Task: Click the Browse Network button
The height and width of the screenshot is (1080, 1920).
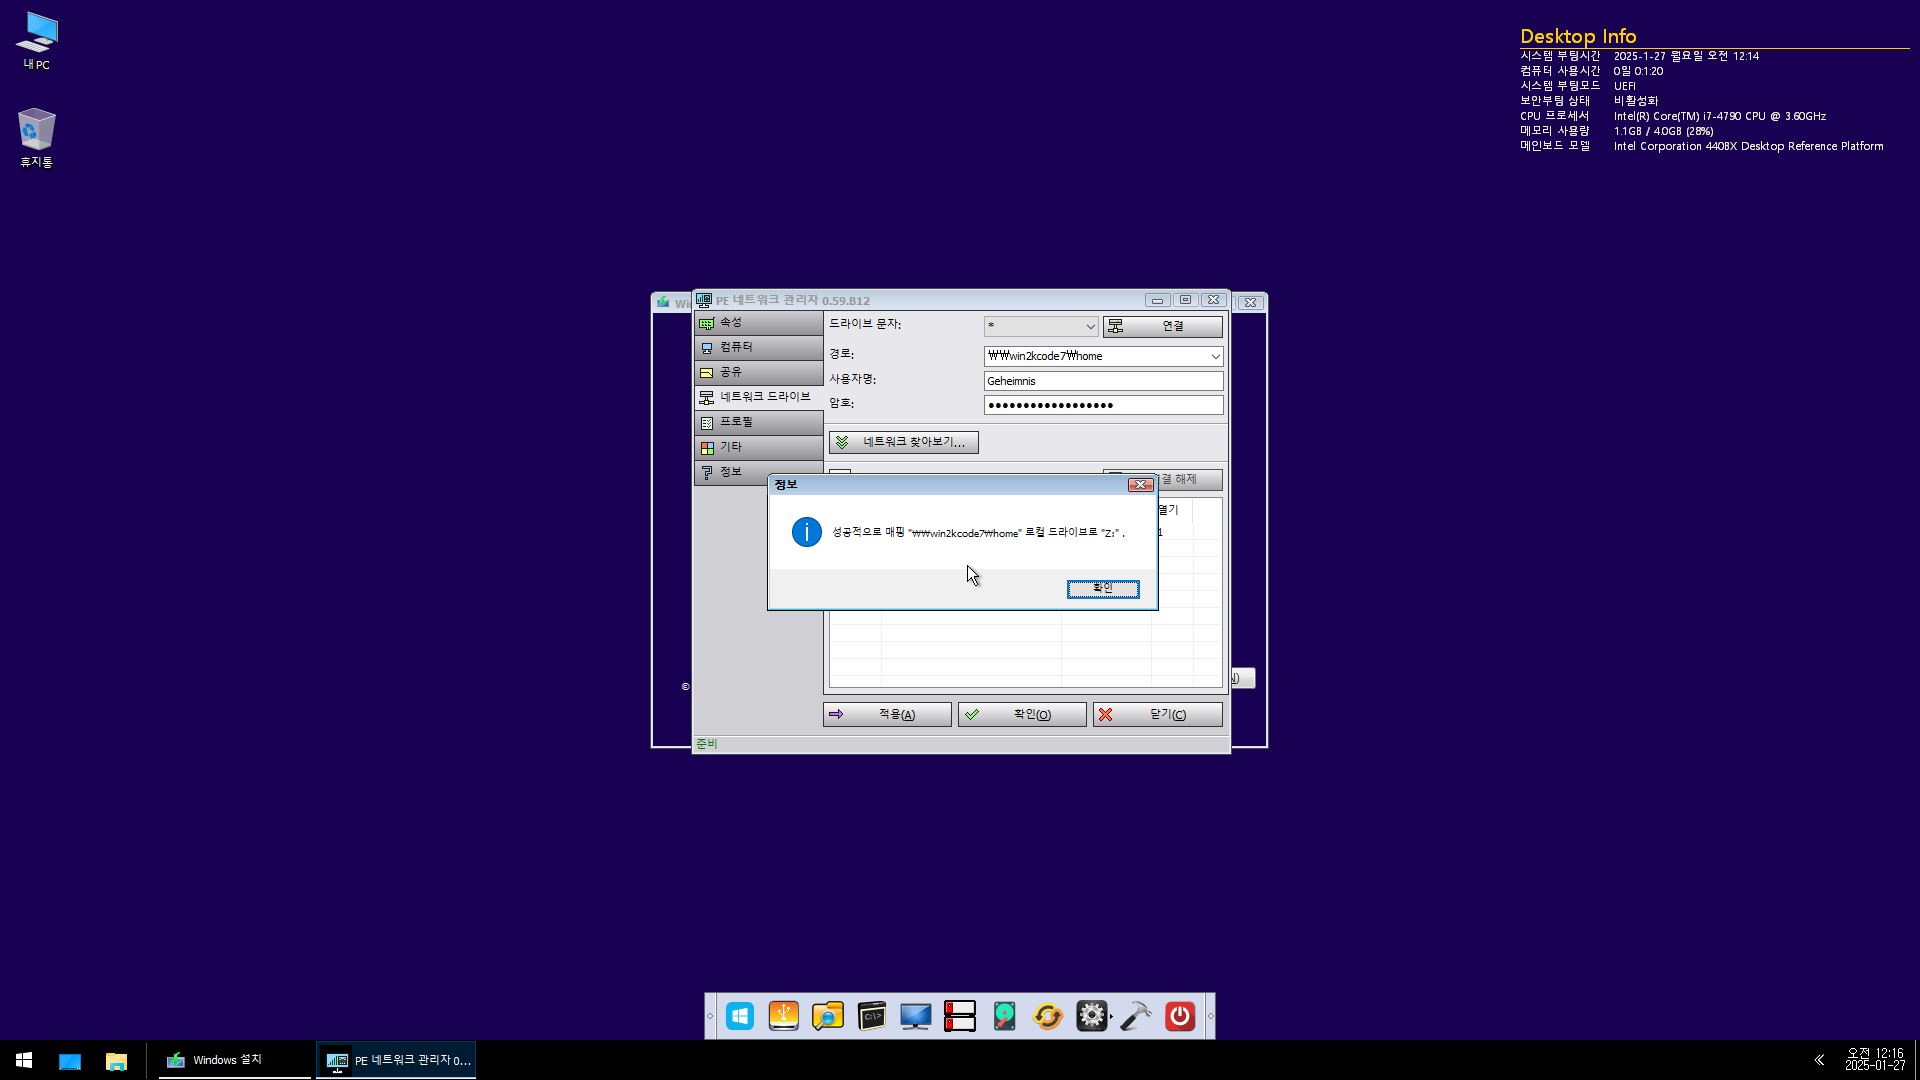Action: (903, 442)
